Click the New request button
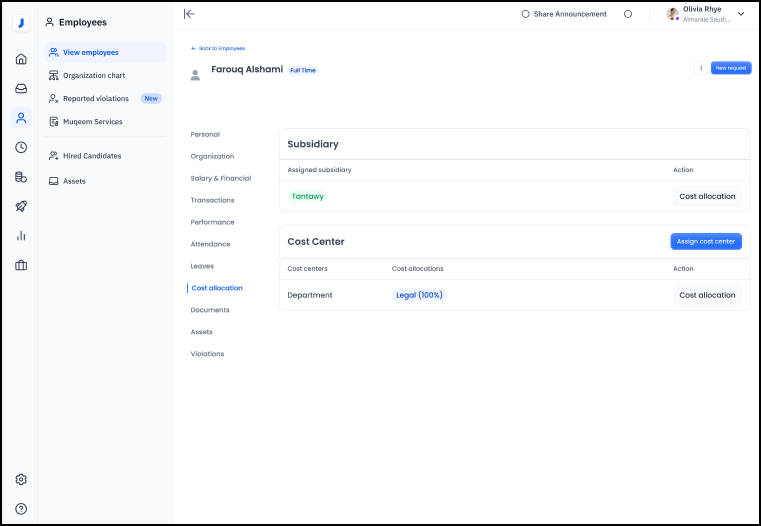761x526 pixels. pyautogui.click(x=731, y=68)
